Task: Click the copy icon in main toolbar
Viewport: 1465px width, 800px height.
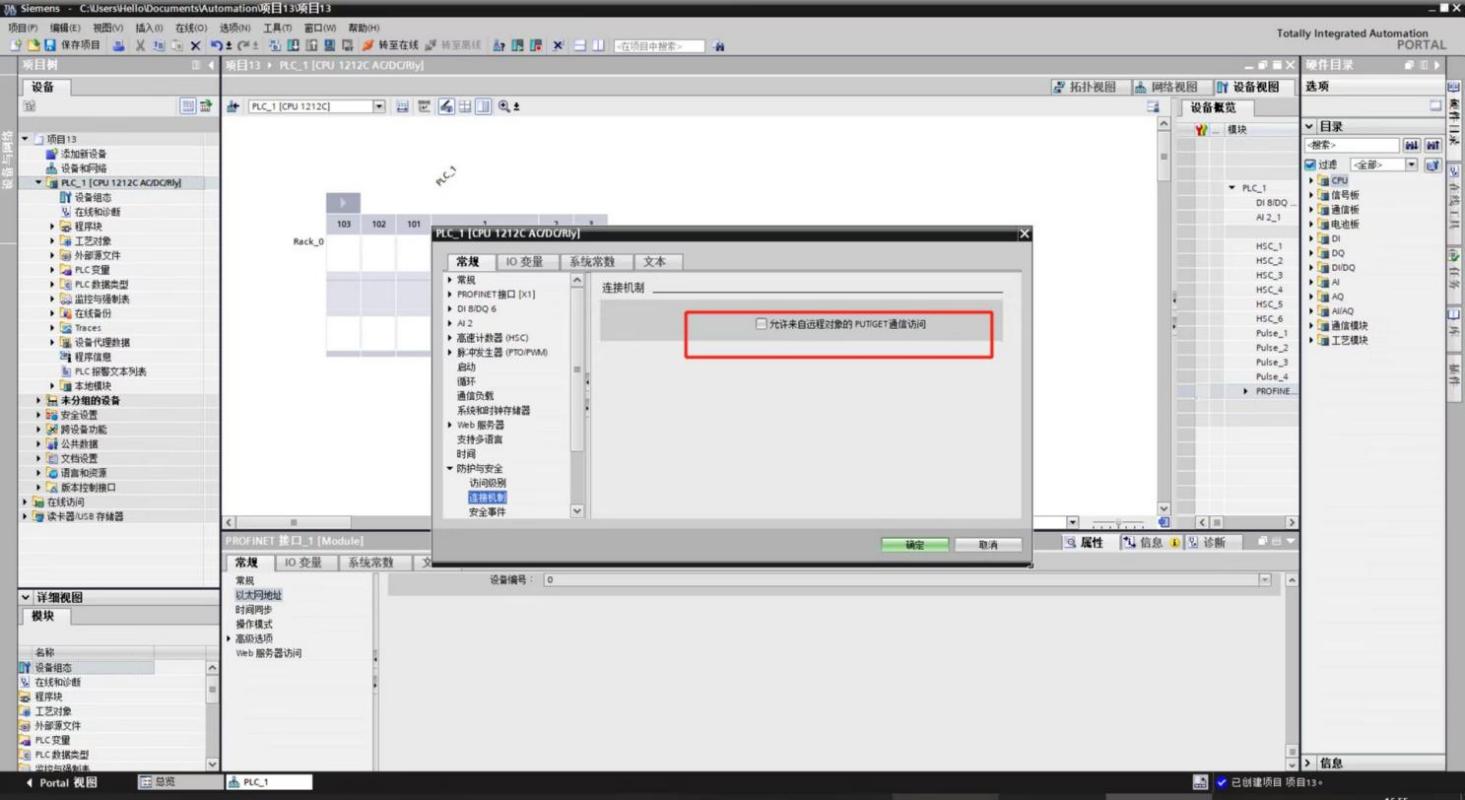Action: [159, 45]
